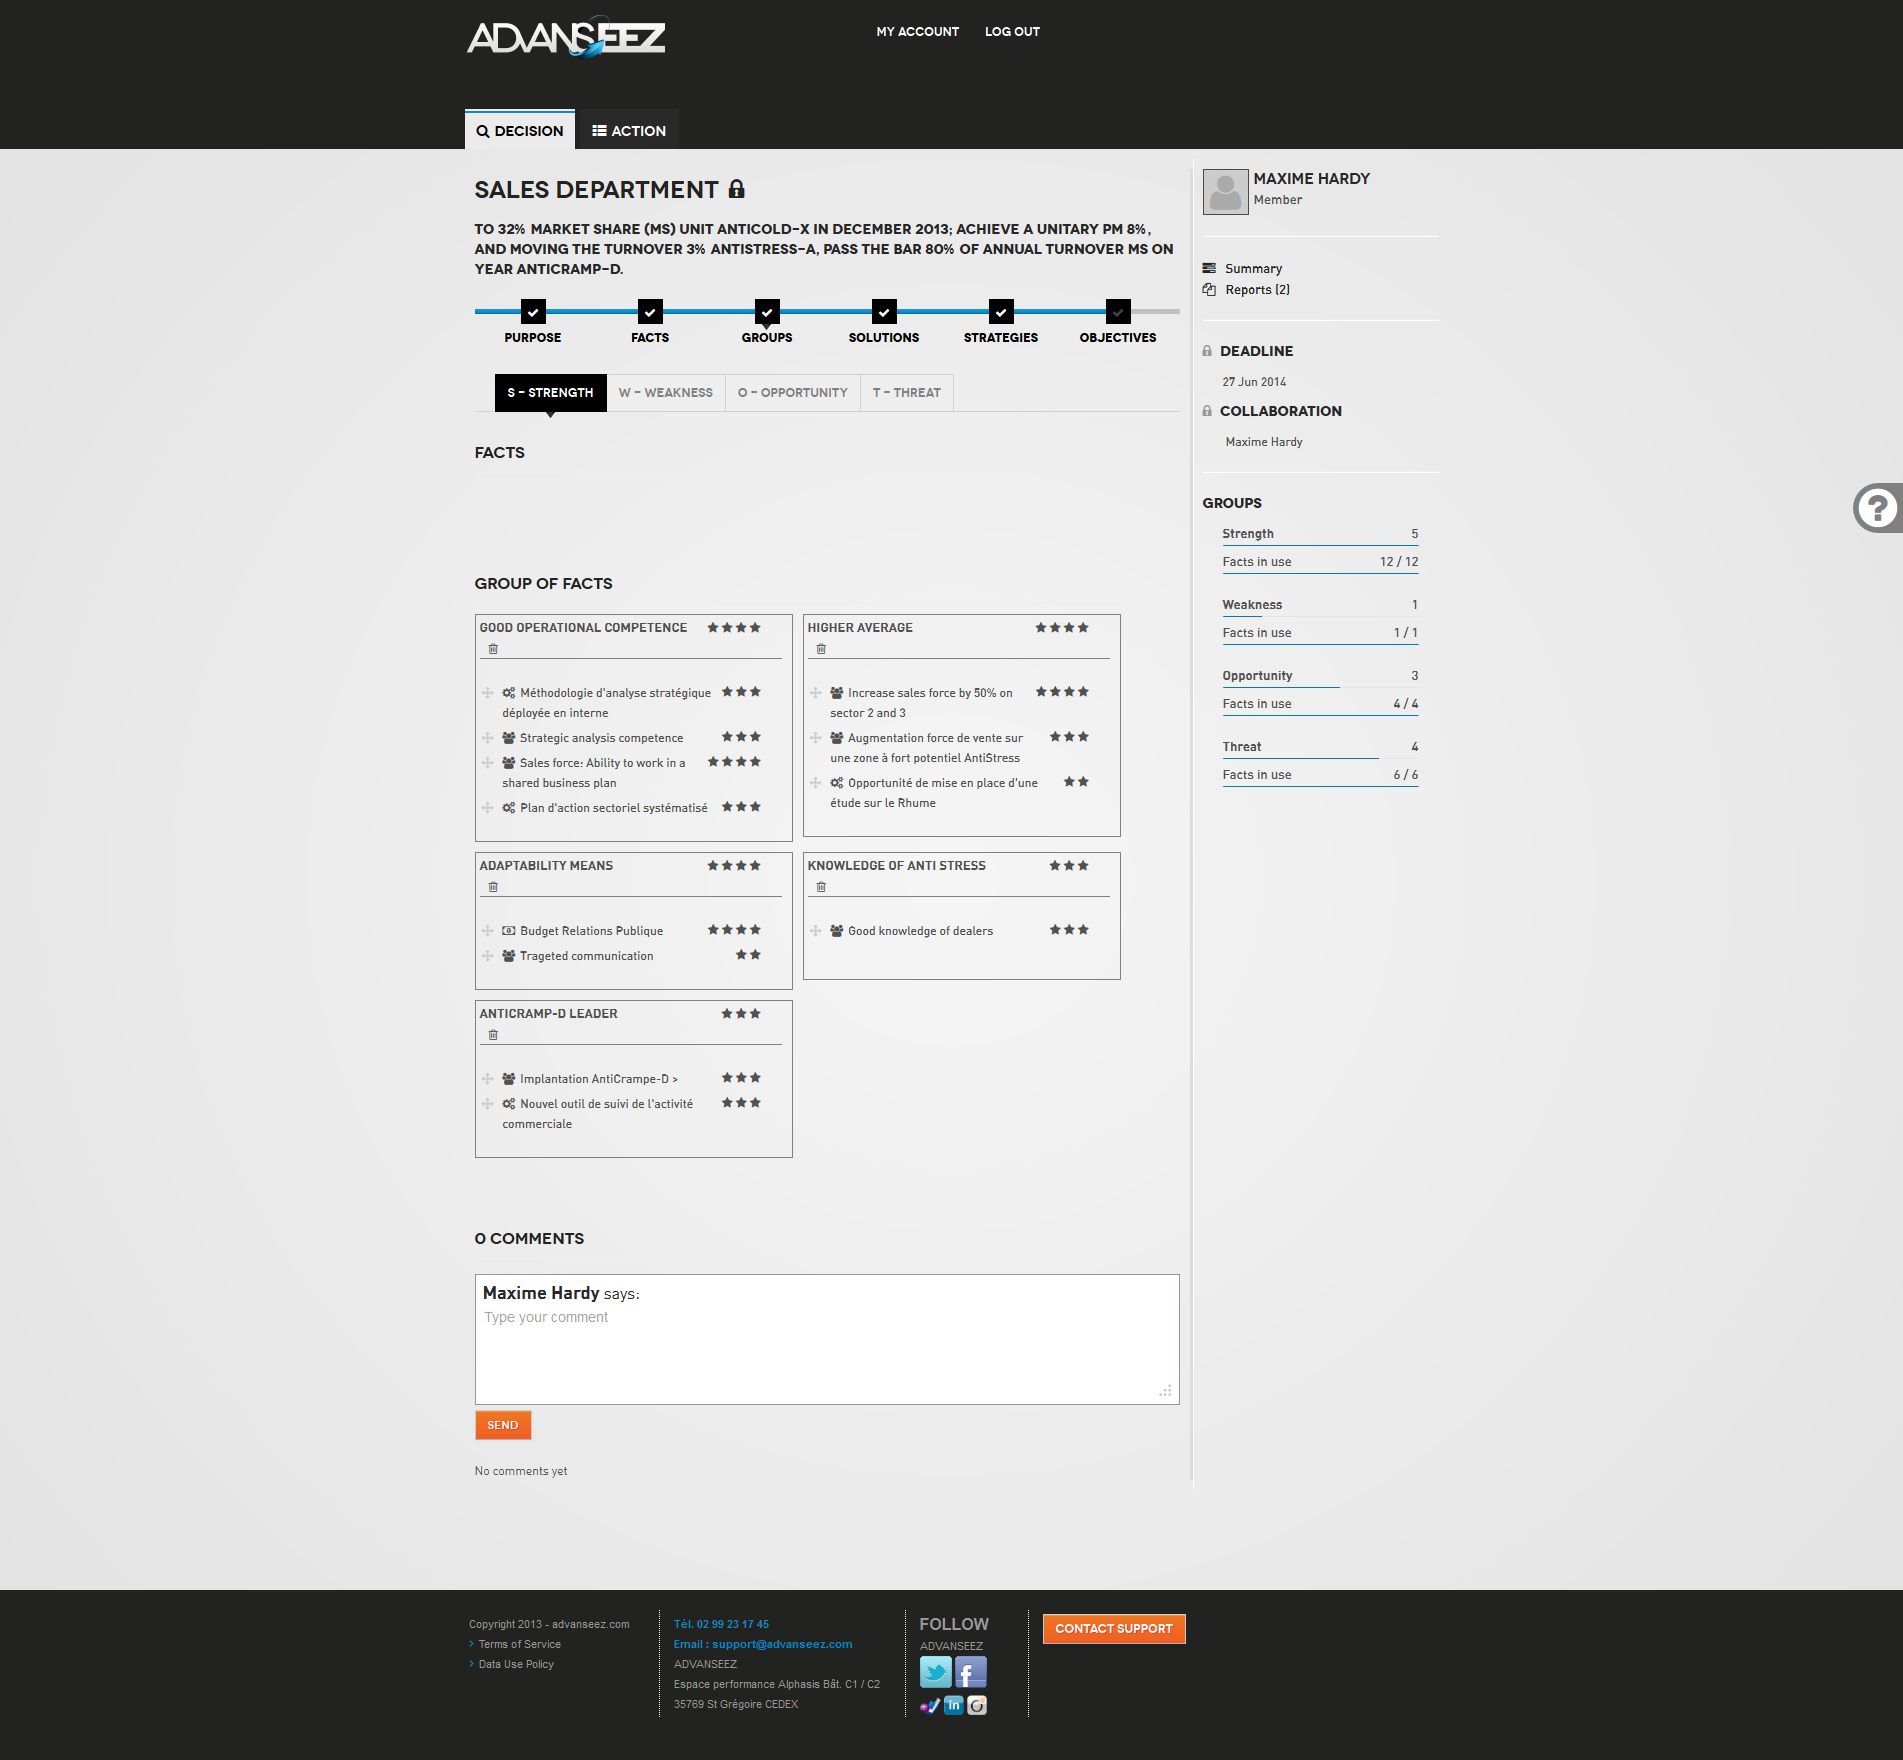Click the Higher Average group title
Image resolution: width=1903 pixels, height=1760 pixels.
pos(860,628)
